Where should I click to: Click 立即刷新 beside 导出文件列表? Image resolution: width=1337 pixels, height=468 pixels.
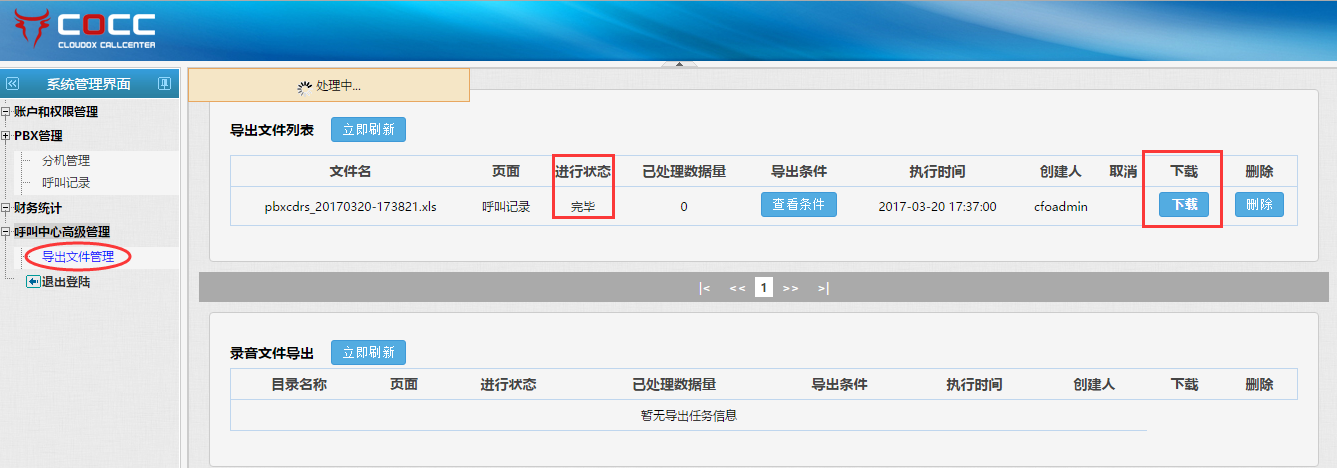(368, 129)
